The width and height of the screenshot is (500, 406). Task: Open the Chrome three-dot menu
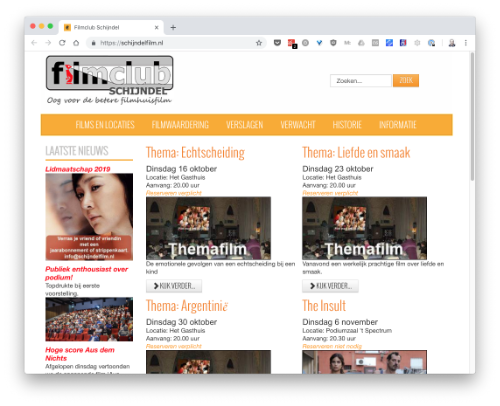[466, 43]
